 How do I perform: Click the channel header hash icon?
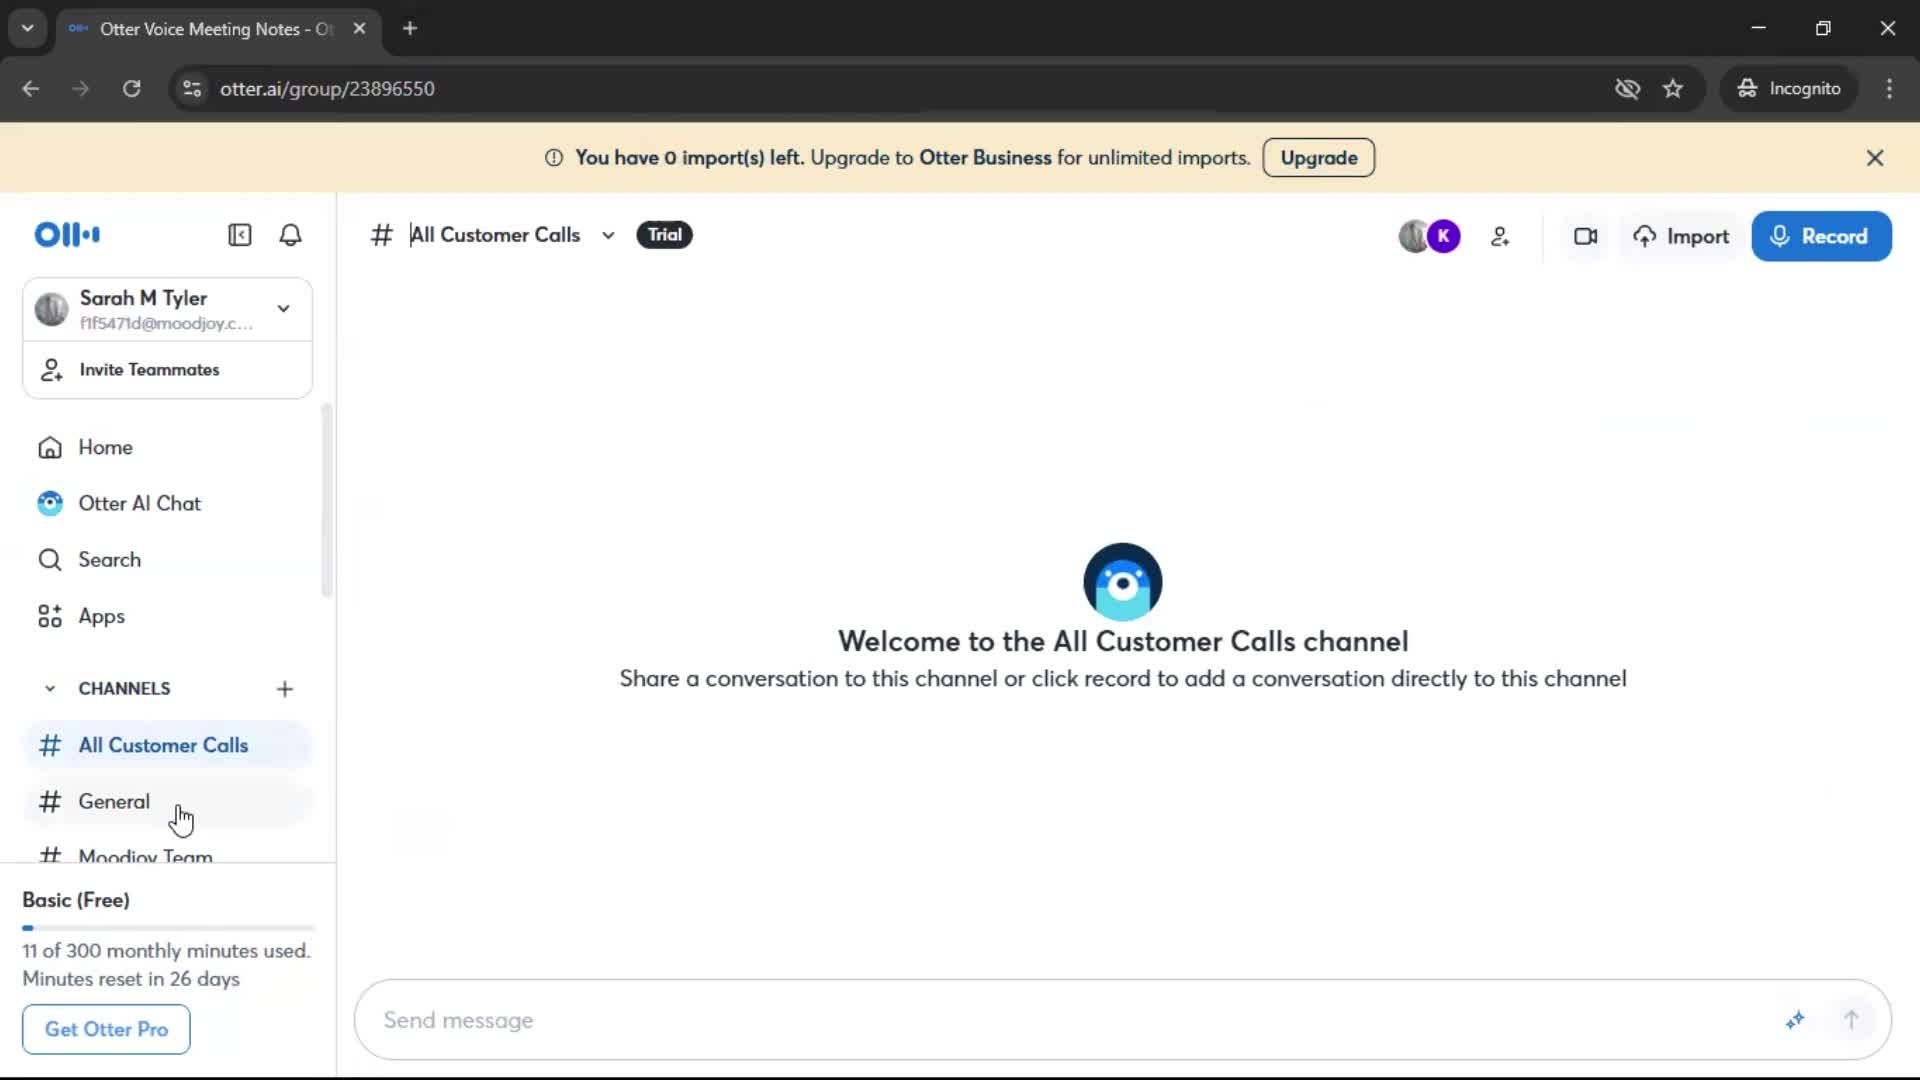381,236
